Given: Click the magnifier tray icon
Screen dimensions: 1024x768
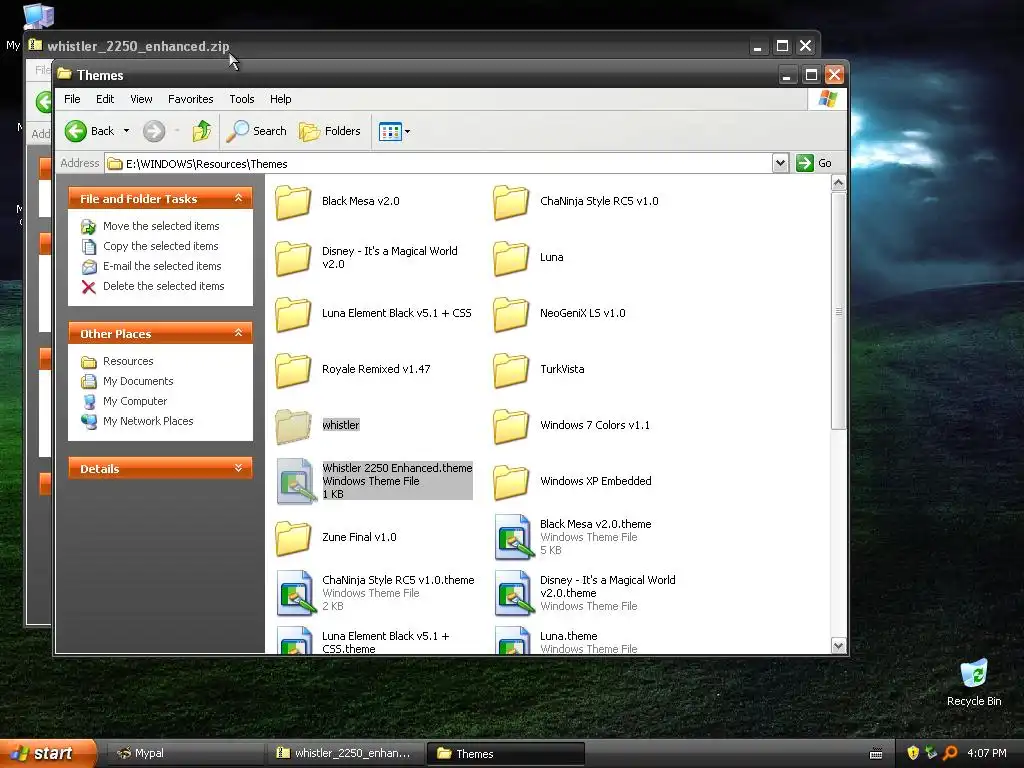Looking at the screenshot, I should pos(950,753).
